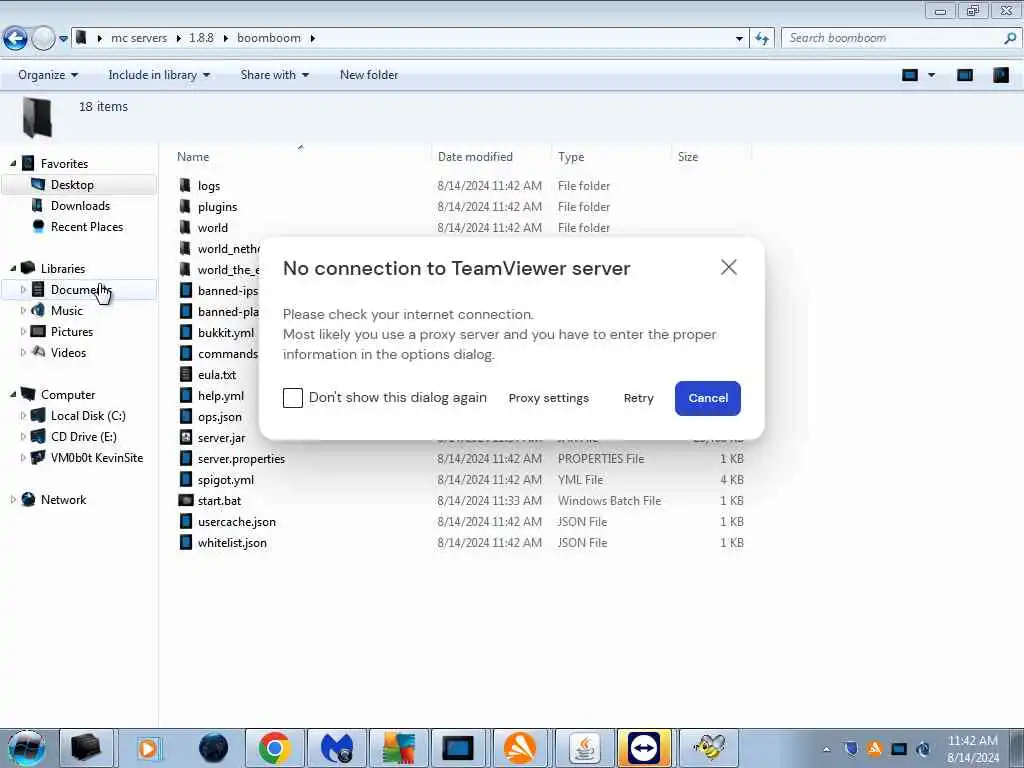
Task: Open the taskbar clock showing 11:42 AM
Action: pyautogui.click(x=973, y=748)
